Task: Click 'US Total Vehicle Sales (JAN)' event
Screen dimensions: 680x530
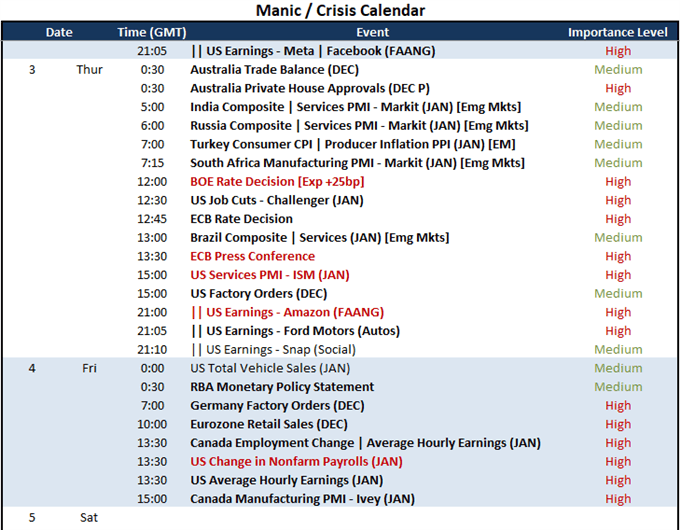Action: pos(270,368)
